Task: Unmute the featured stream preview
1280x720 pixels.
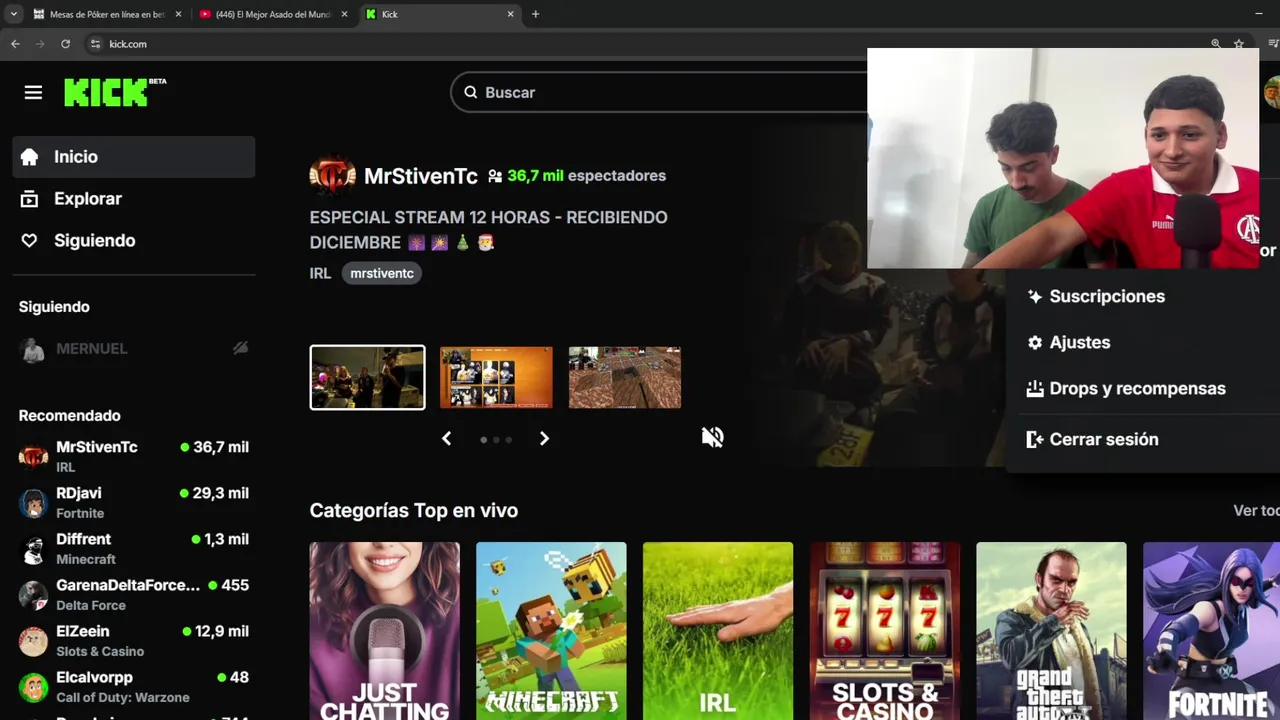Action: [712, 437]
